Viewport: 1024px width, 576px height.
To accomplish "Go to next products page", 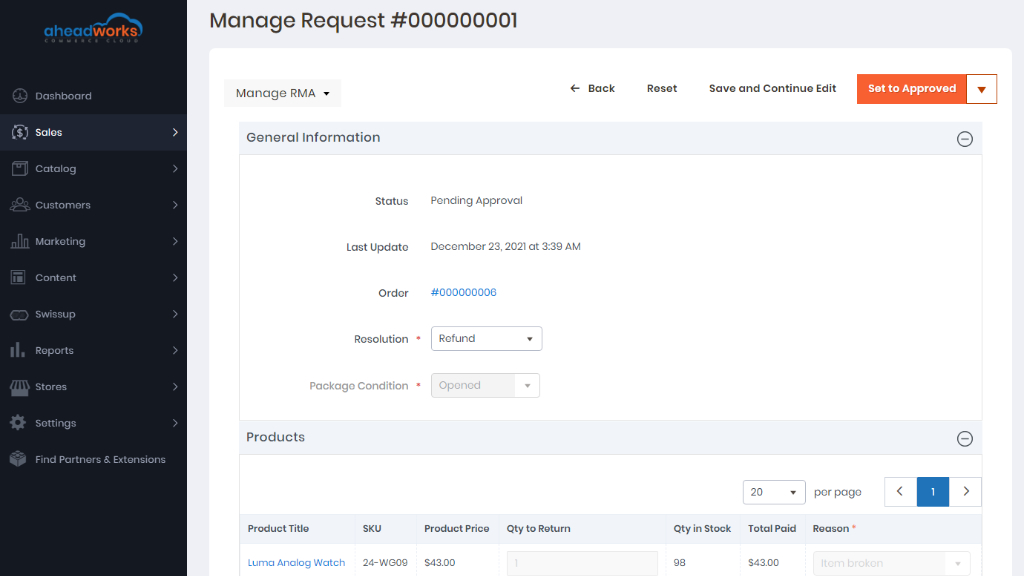I will click(966, 492).
